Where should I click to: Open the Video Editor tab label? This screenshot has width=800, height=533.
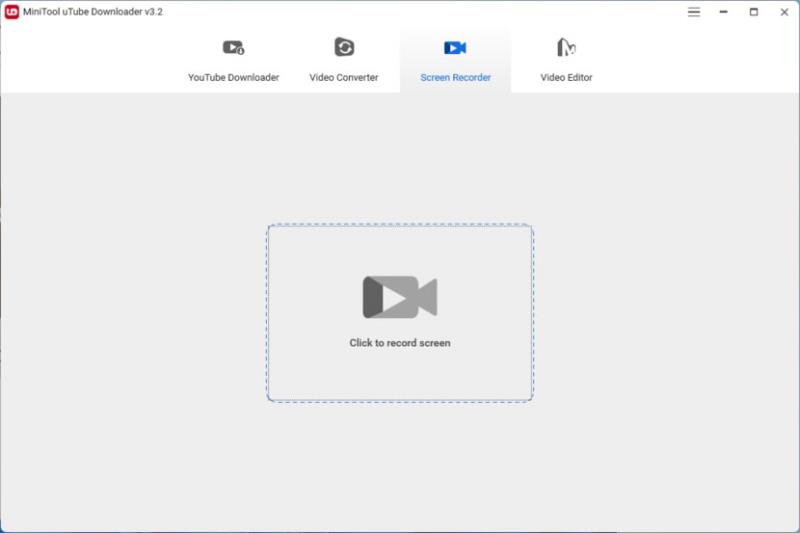(x=566, y=78)
